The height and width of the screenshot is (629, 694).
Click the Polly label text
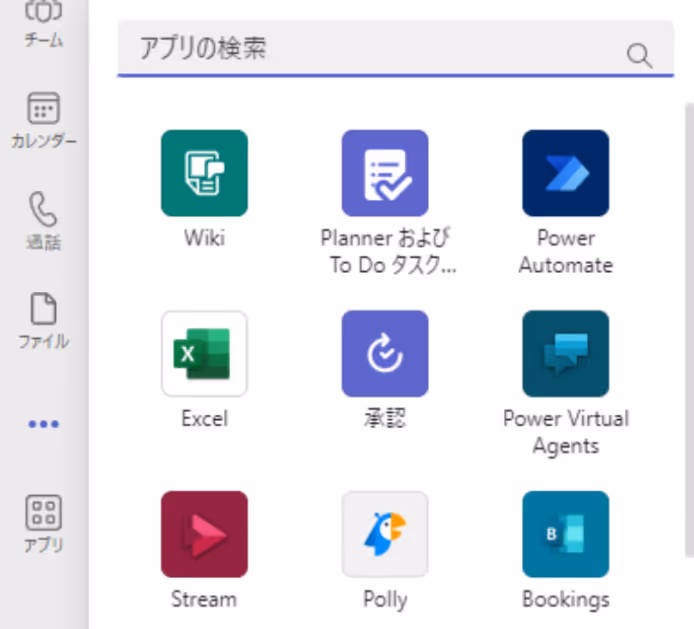point(385,600)
